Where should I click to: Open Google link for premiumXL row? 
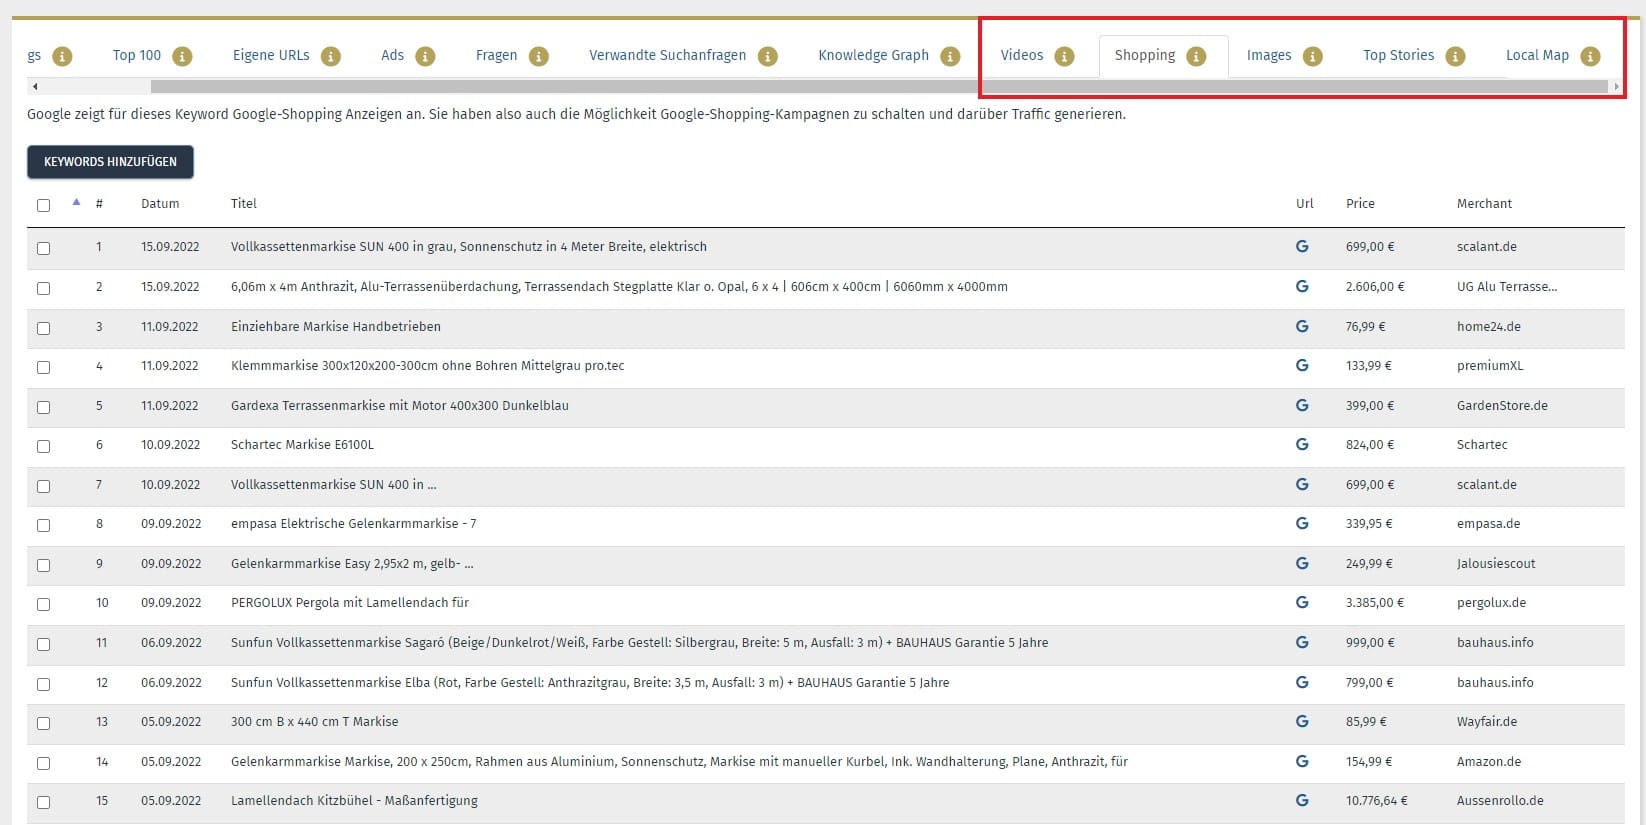pos(1302,365)
